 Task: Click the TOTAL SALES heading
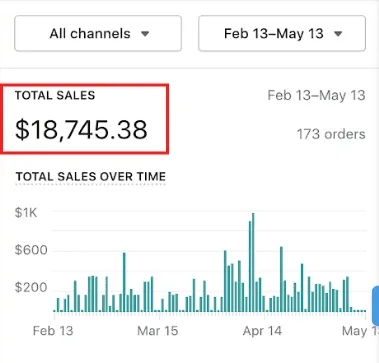click(x=55, y=96)
